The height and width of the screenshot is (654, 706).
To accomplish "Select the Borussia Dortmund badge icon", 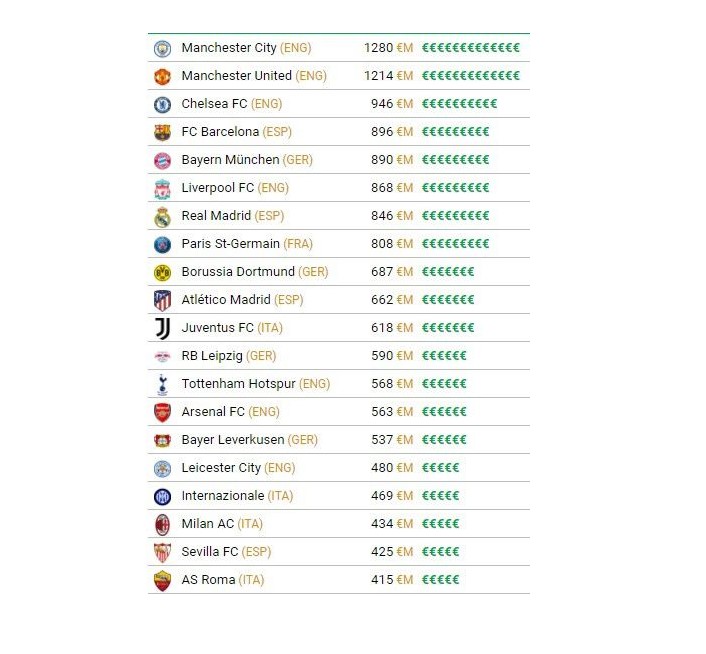I will (162, 272).
